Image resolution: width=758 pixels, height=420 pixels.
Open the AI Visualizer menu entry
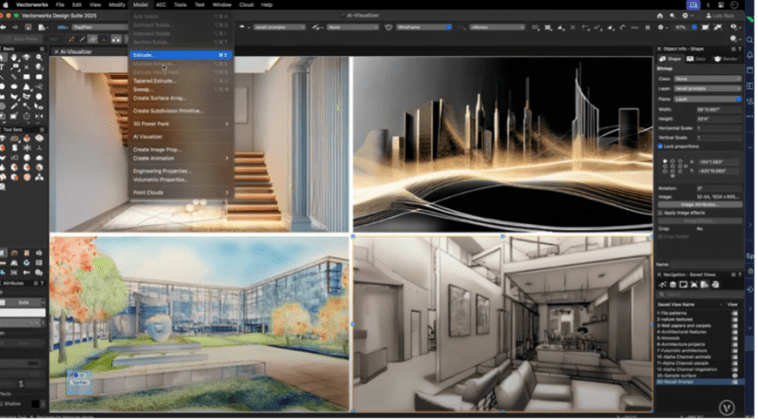click(x=148, y=136)
